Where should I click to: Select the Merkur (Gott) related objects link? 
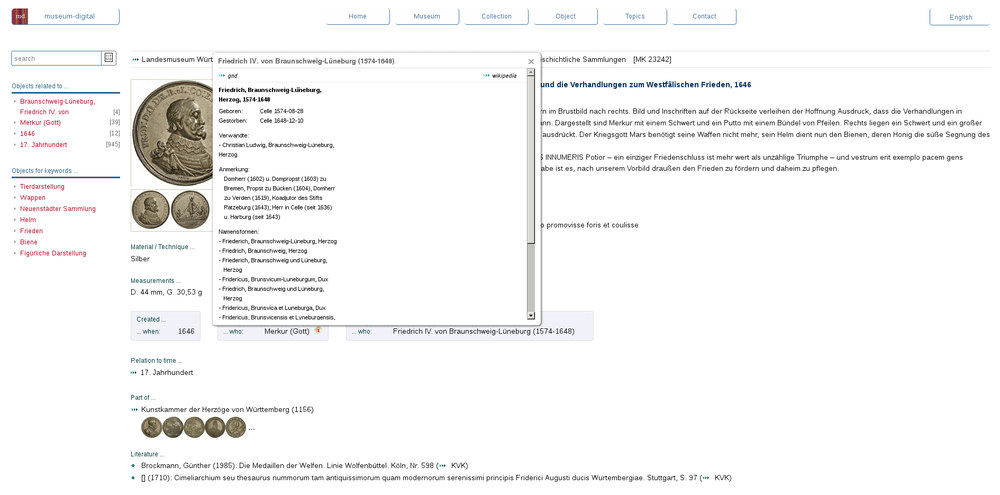tap(40, 122)
